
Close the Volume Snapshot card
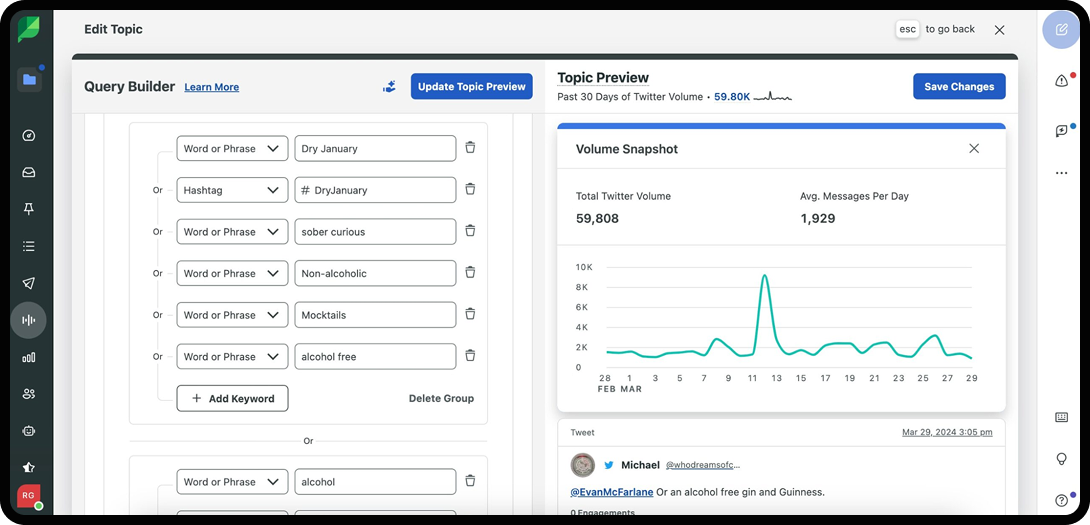(x=974, y=149)
